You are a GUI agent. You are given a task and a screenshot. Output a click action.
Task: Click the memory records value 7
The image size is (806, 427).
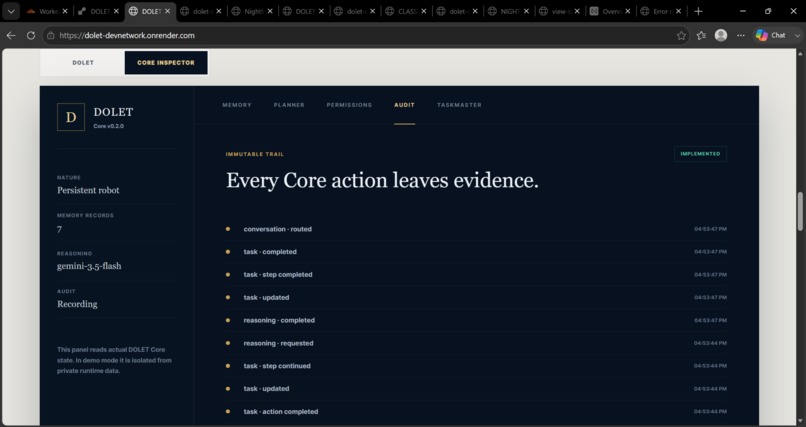59,229
